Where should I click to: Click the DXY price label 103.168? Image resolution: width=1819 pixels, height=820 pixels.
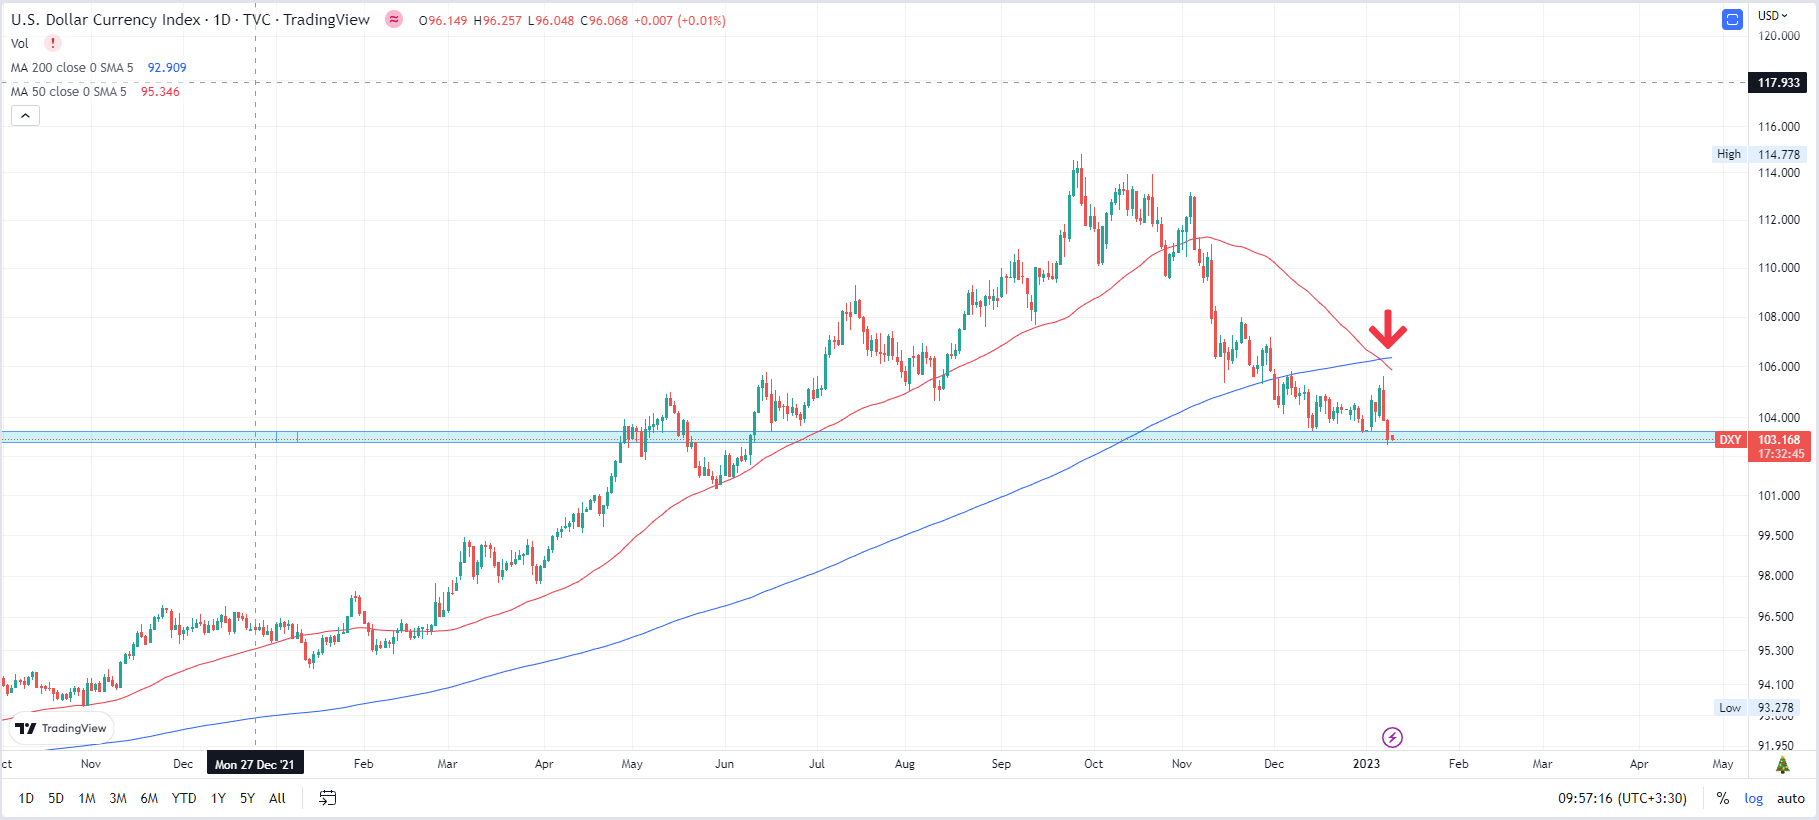[x=1779, y=440]
